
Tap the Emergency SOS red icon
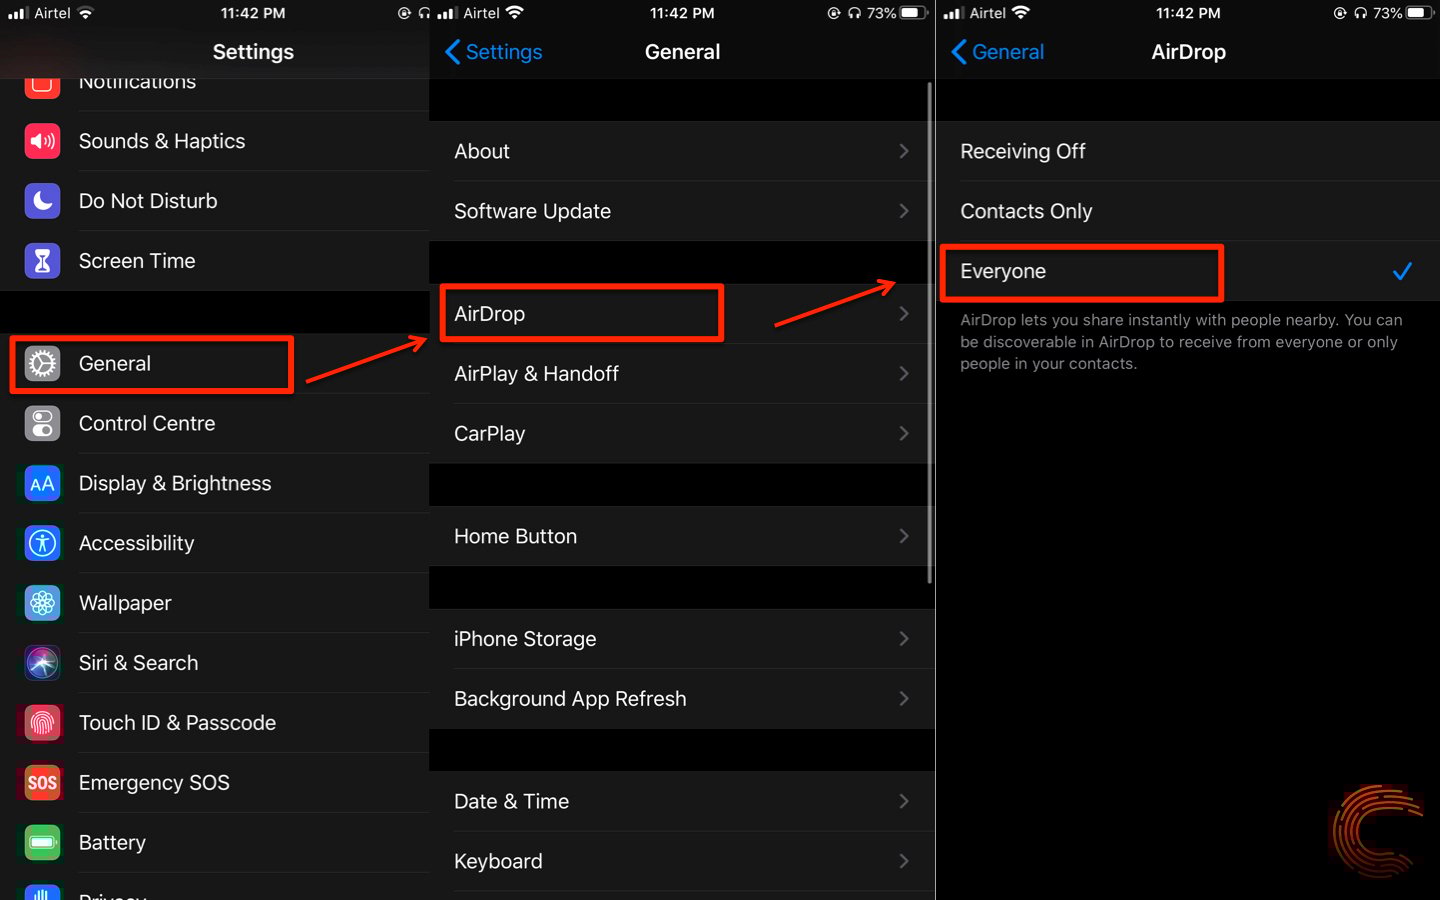coord(42,783)
